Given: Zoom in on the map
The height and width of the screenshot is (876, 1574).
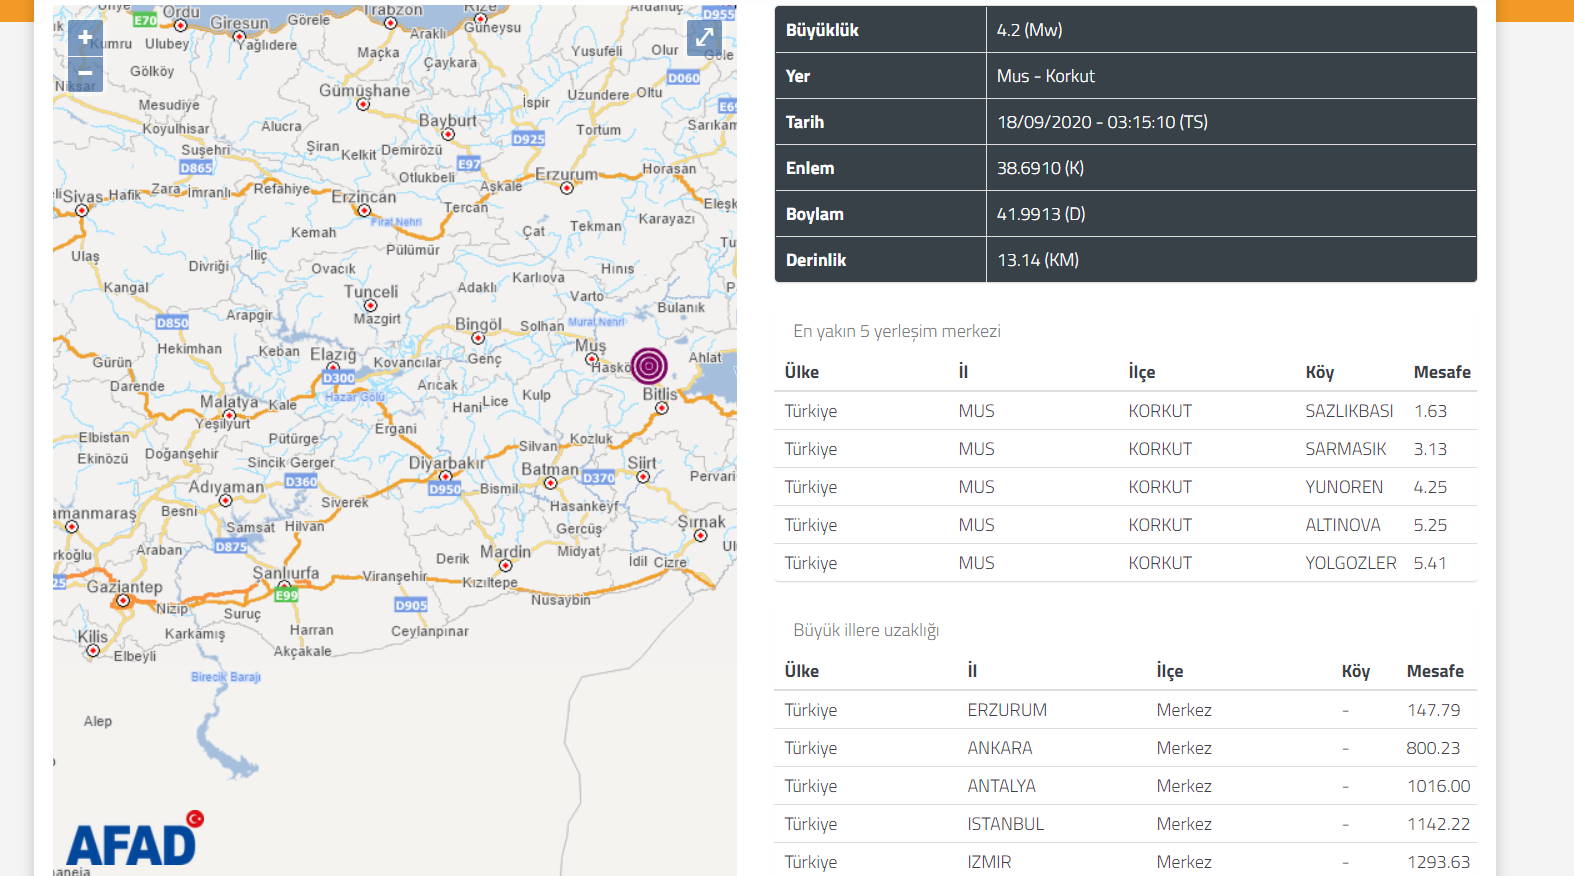Looking at the screenshot, I should (x=85, y=38).
